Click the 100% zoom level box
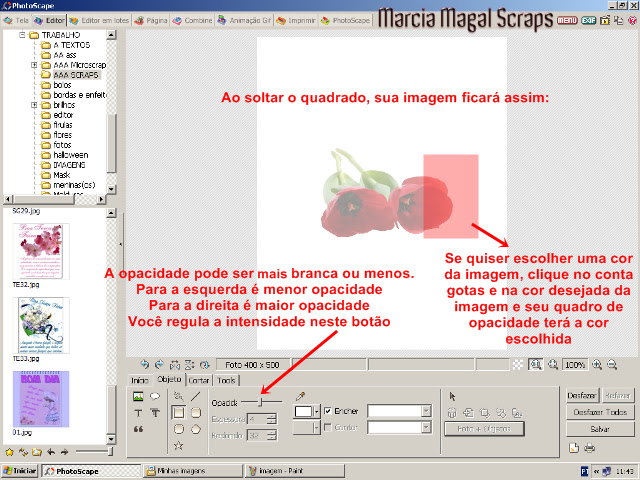The image size is (640, 480). tap(575, 364)
